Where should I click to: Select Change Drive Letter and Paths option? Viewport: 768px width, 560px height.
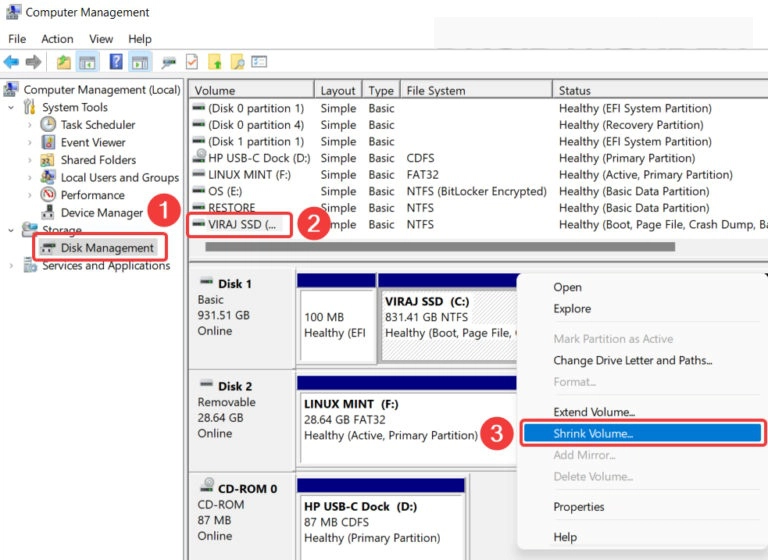(x=632, y=360)
